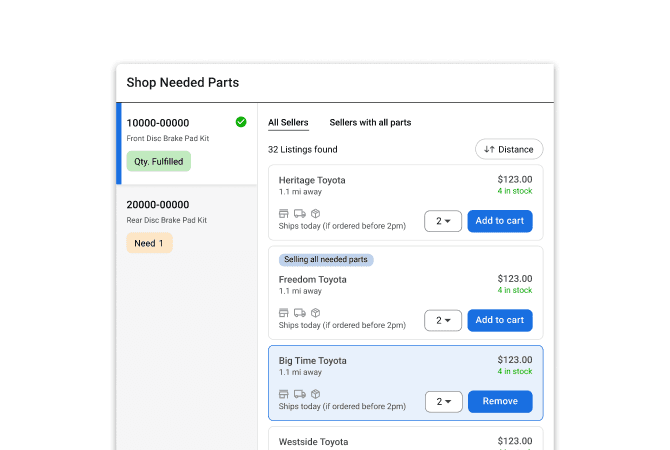Select part 20000-00000 Rear Disc Brake Pad Kit

187,226
